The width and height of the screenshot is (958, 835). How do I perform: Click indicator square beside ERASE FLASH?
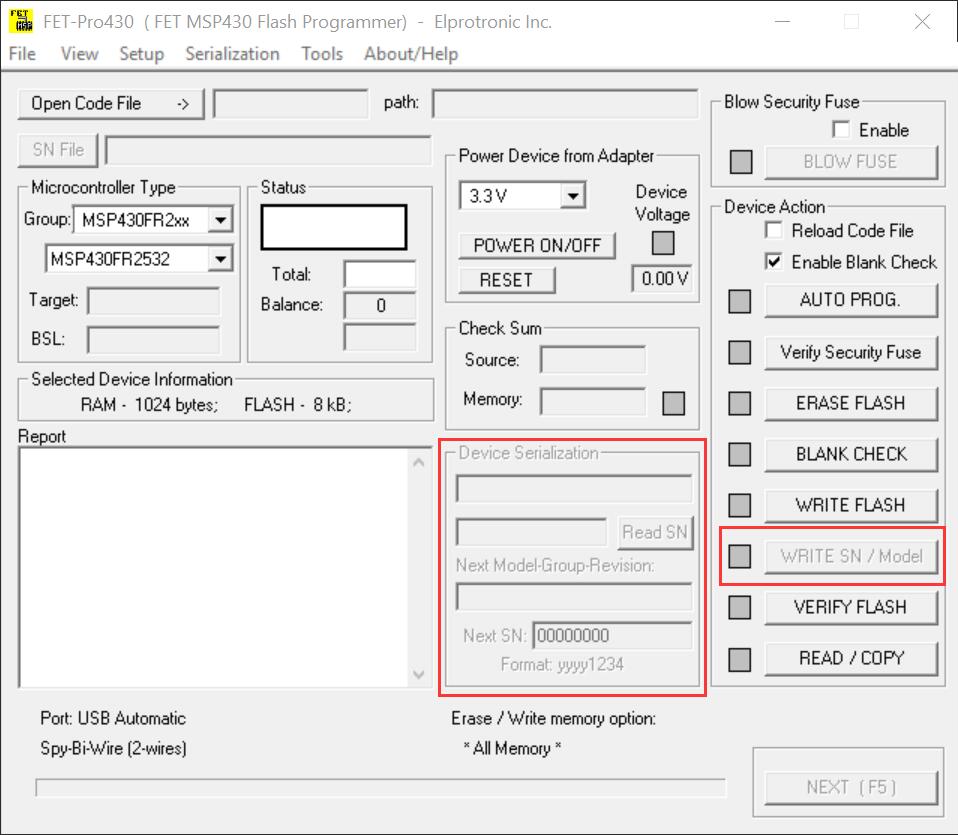[x=739, y=403]
